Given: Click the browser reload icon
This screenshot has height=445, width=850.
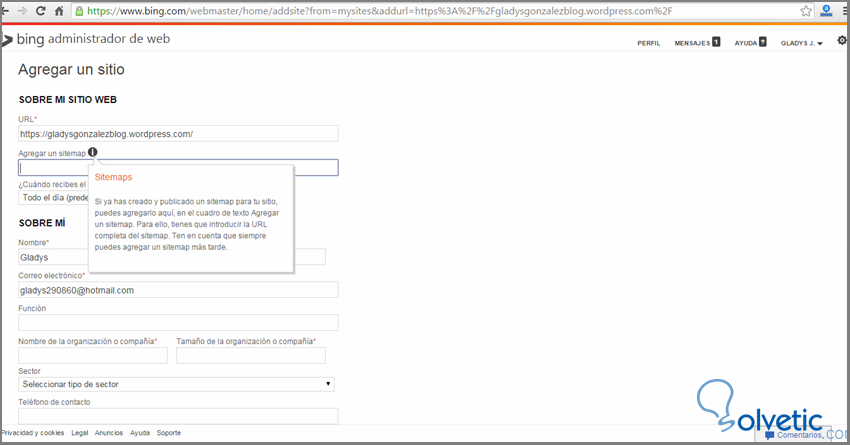Looking at the screenshot, I should (x=41, y=11).
